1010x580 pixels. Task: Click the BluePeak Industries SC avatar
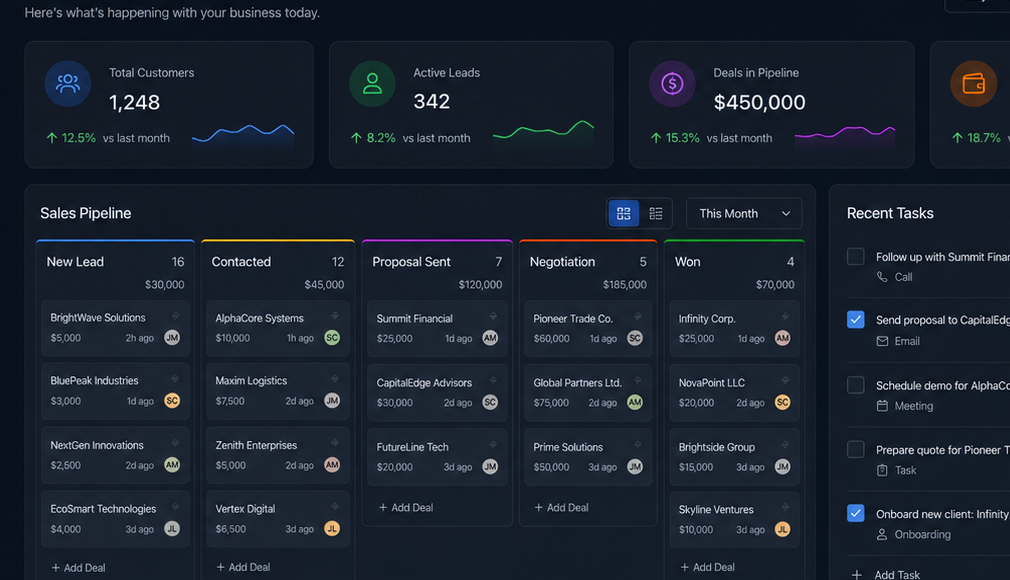click(172, 401)
